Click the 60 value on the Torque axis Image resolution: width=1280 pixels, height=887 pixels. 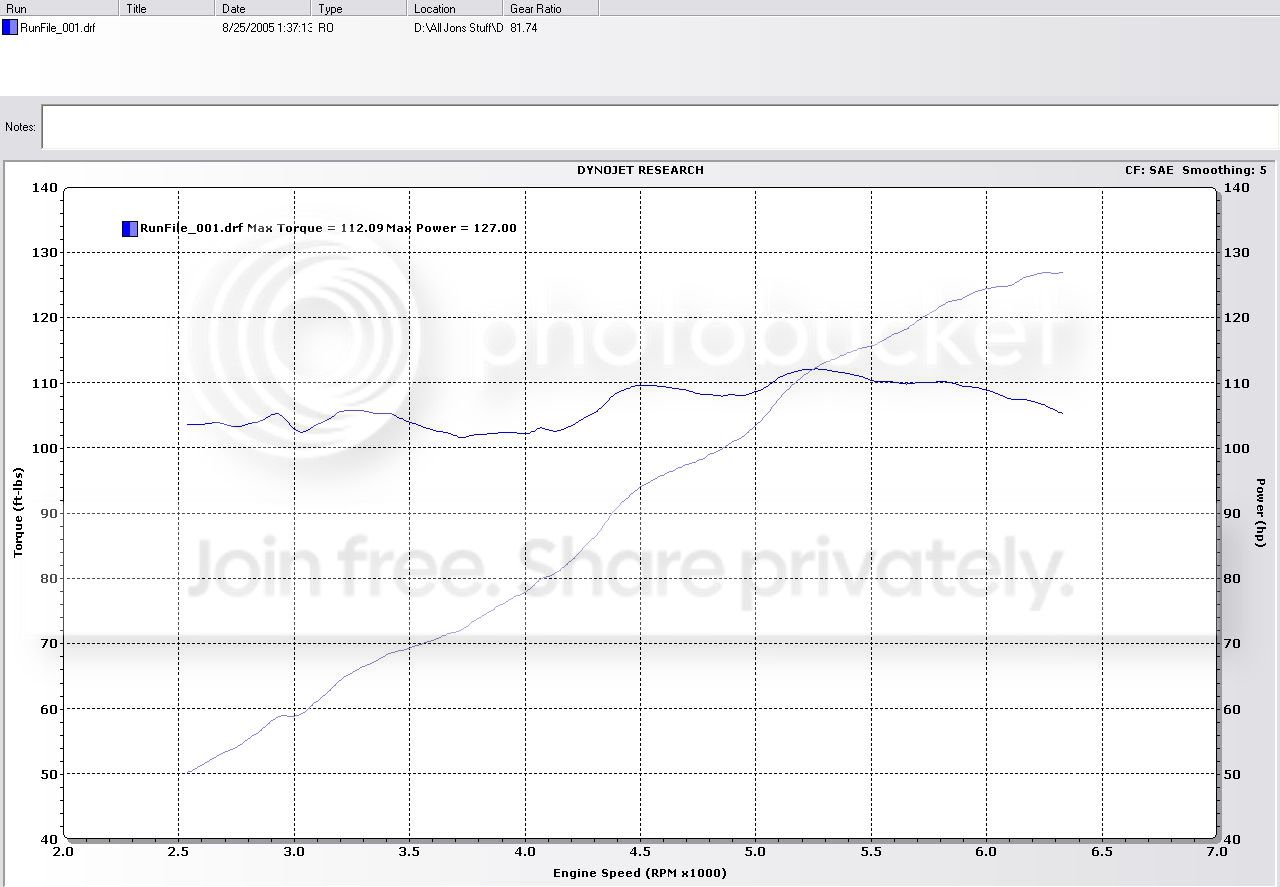[49, 709]
